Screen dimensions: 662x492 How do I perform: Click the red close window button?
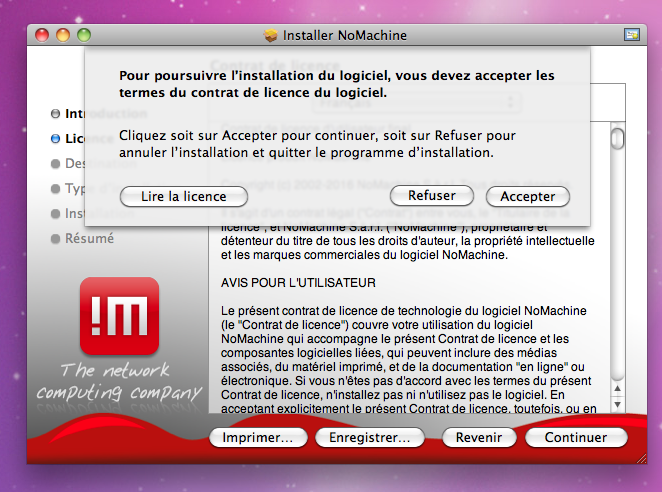pos(42,35)
